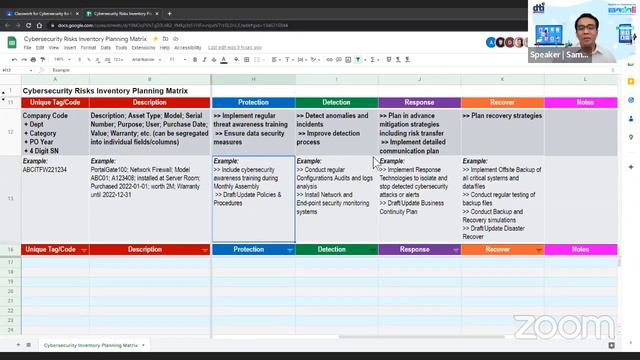Viewport: 640px width, 360px height.
Task: Reload the browser page
Action: [x=28, y=25]
